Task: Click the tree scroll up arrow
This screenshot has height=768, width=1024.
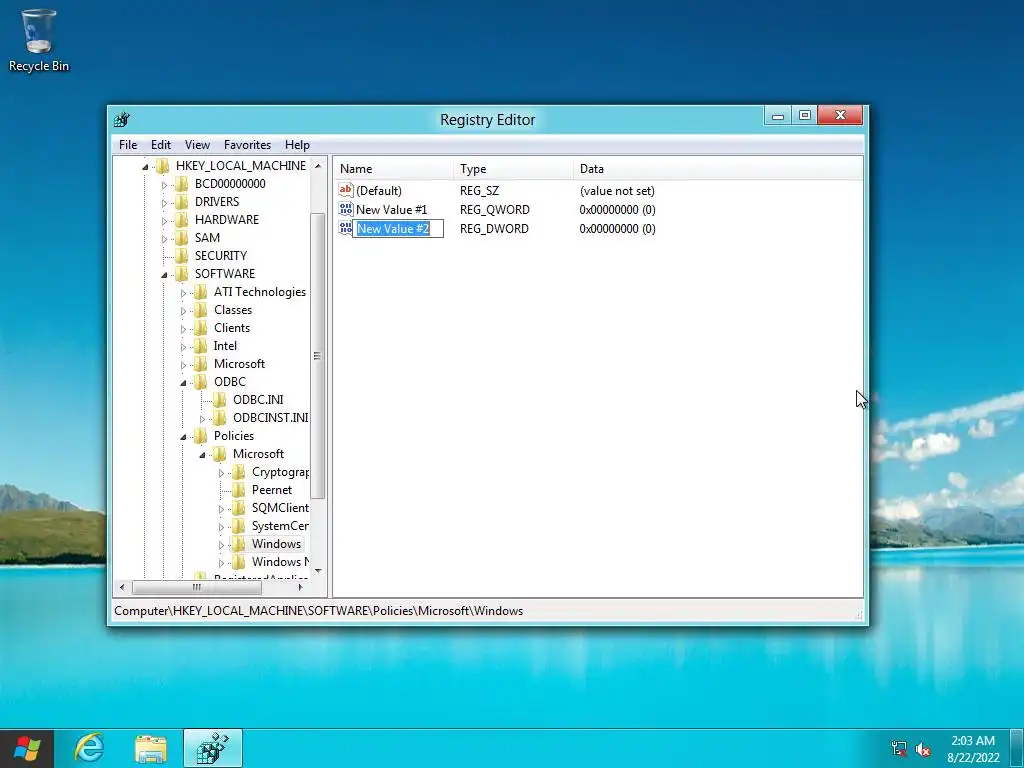Action: coord(318,166)
